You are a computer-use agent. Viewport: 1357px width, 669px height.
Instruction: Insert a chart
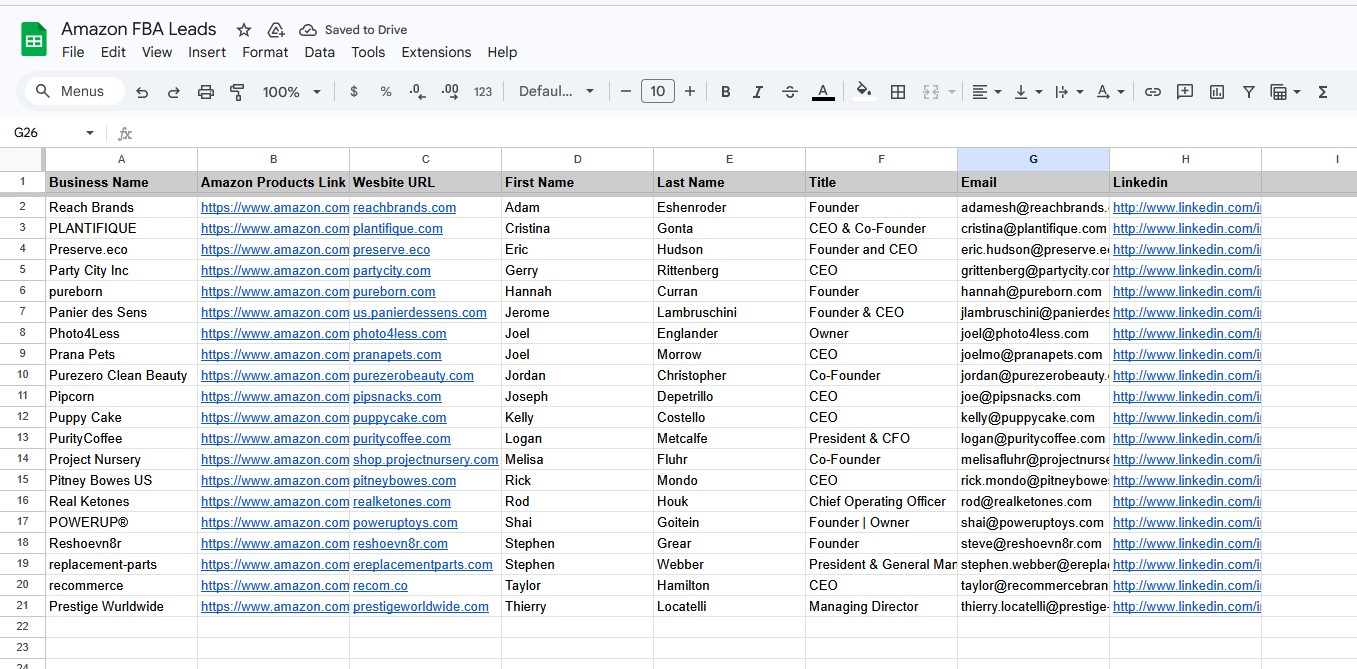coord(1217,92)
